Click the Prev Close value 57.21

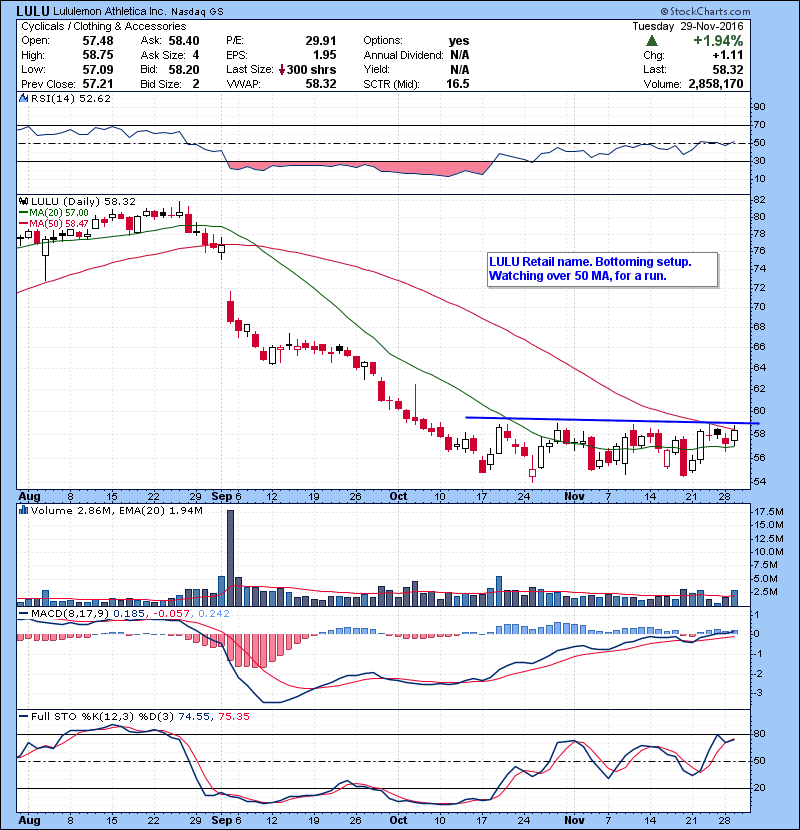pyautogui.click(x=98, y=84)
